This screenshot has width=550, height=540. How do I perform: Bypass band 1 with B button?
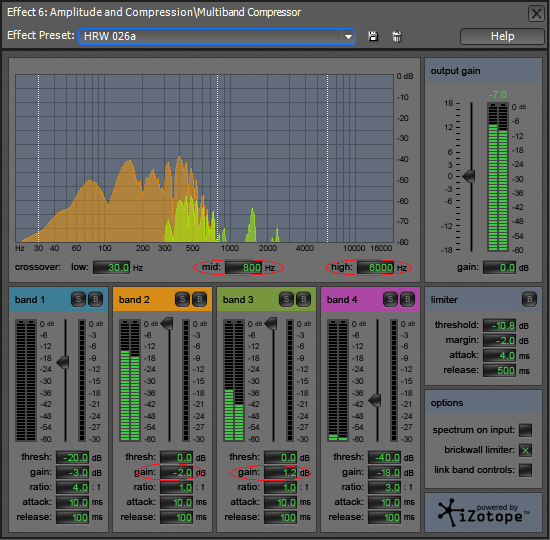click(x=95, y=299)
